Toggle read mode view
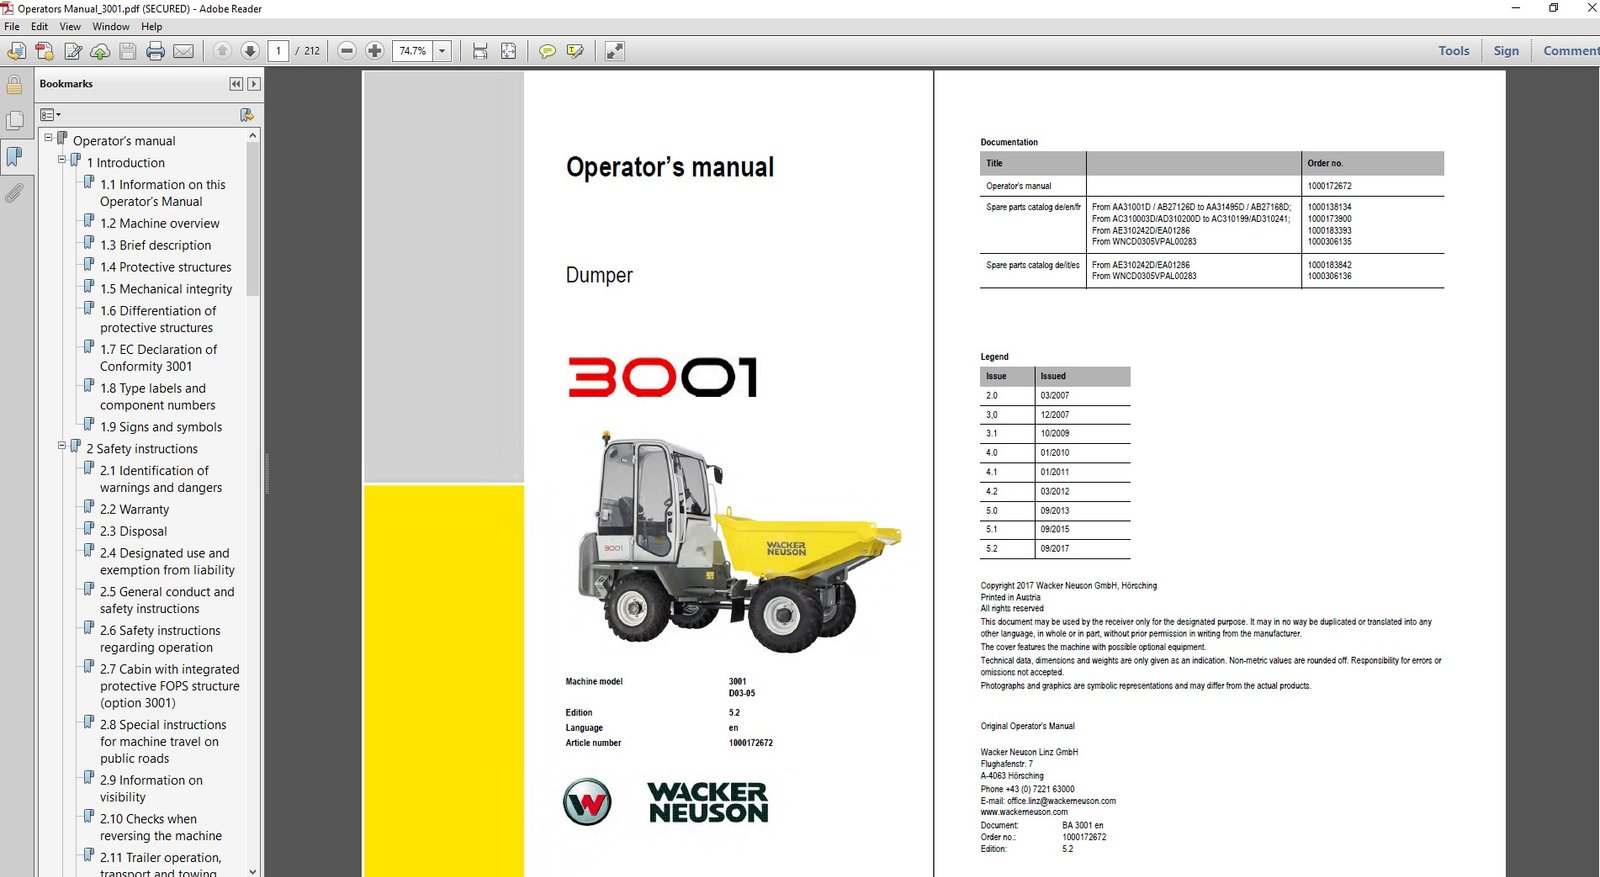 [x=615, y=51]
